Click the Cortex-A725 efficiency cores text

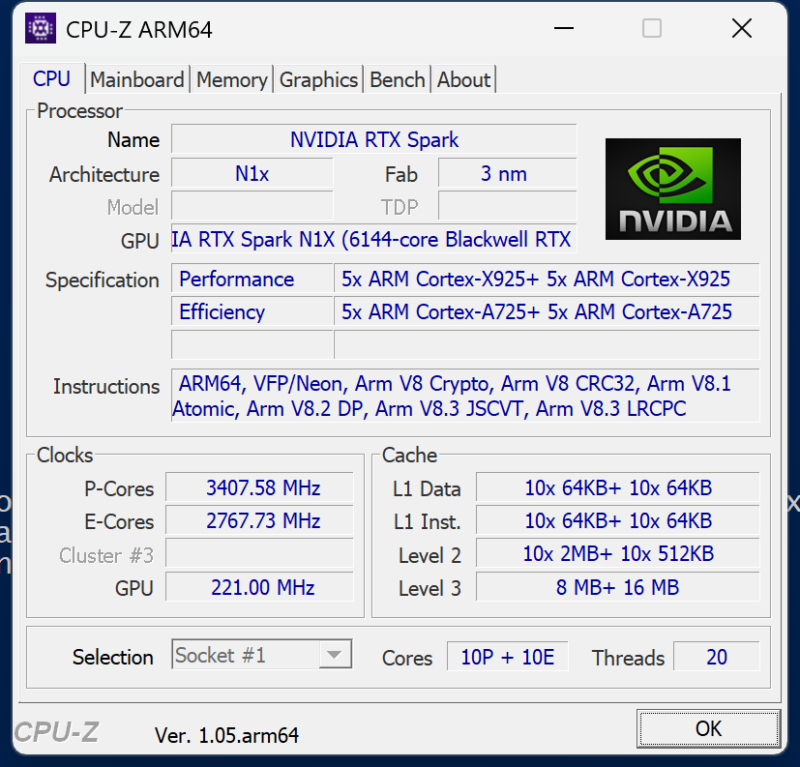(x=547, y=311)
